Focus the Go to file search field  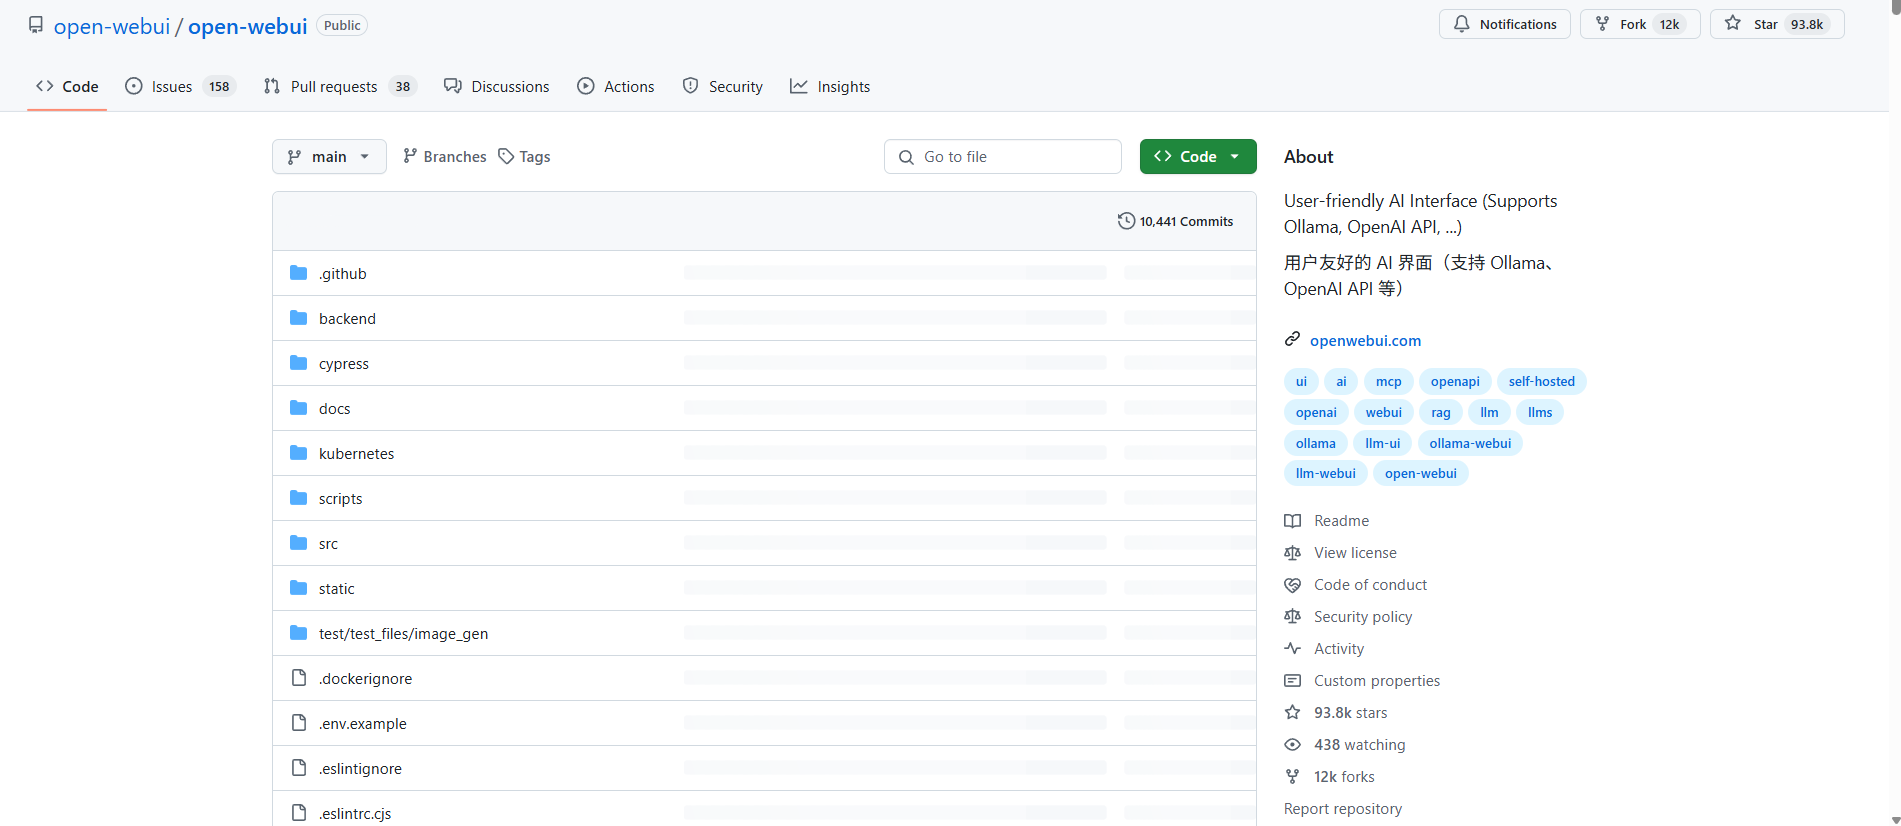[1003, 157]
